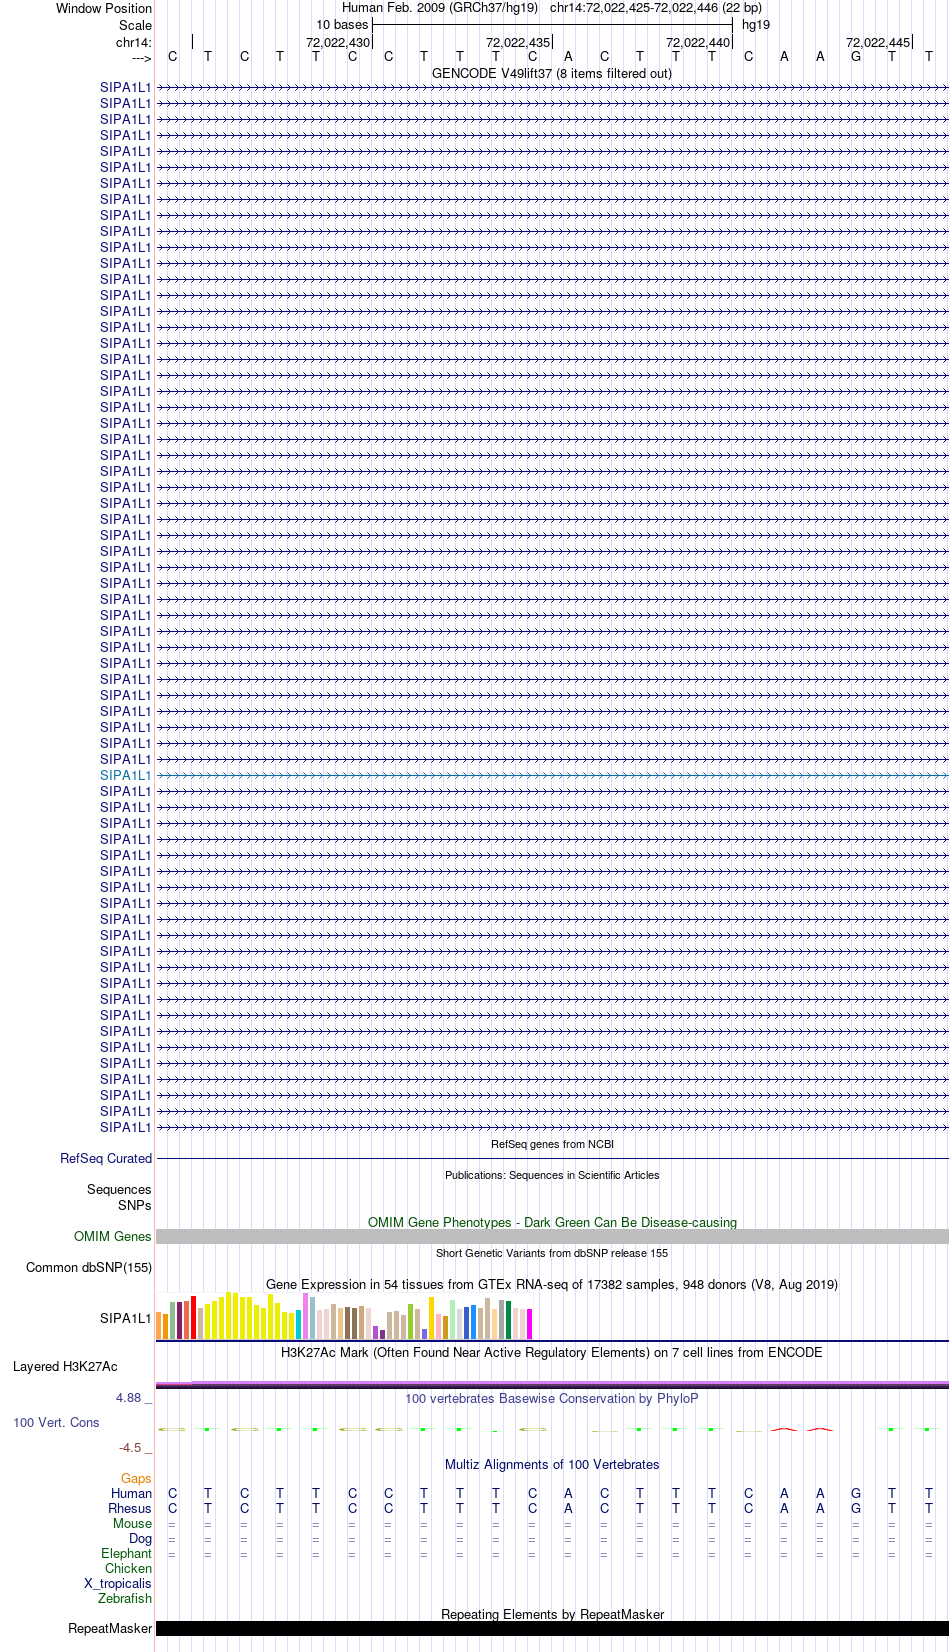950x1652 pixels.
Task: Open the 100 vertebrates PhyloP conservation title
Action: [x=552, y=1399]
